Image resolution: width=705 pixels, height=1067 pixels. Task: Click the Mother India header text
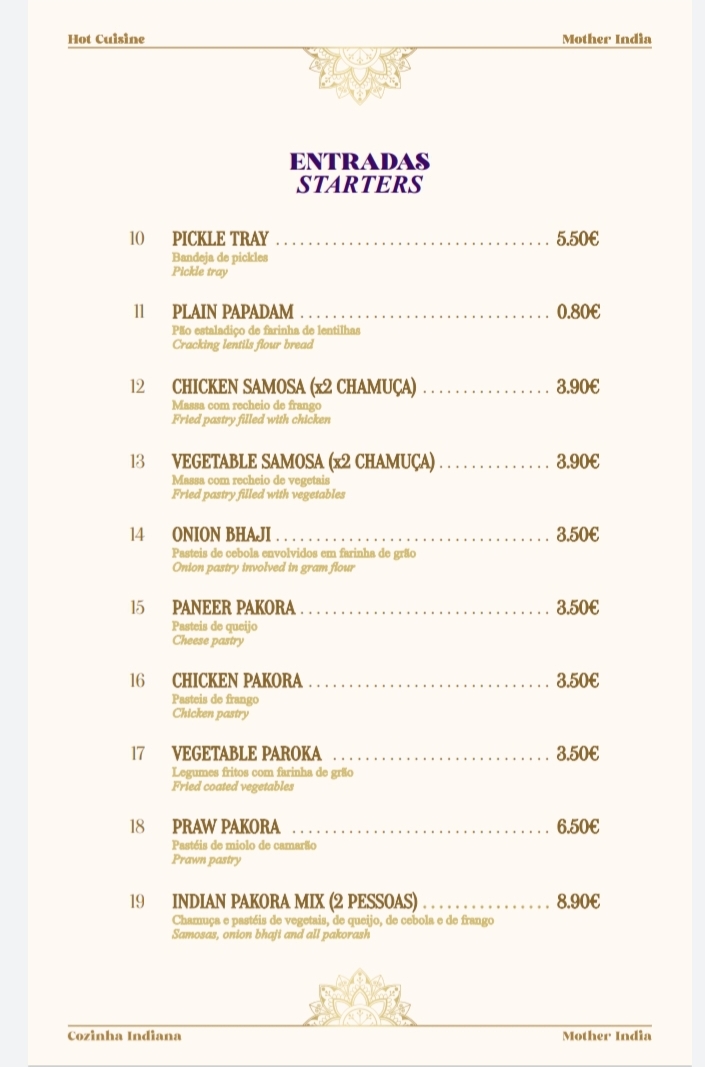tap(606, 39)
